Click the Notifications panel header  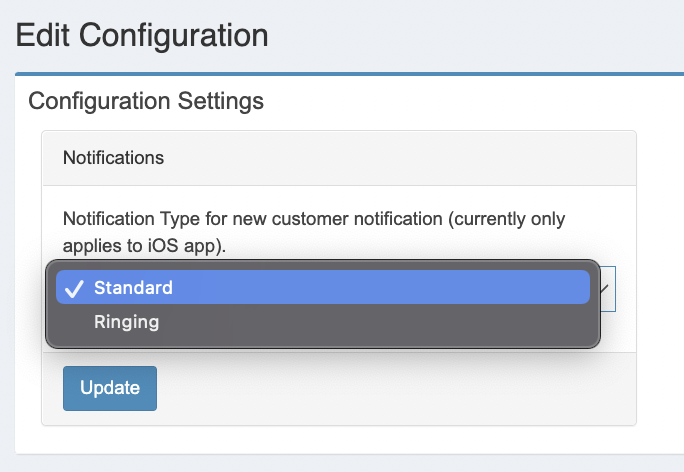[339, 158]
